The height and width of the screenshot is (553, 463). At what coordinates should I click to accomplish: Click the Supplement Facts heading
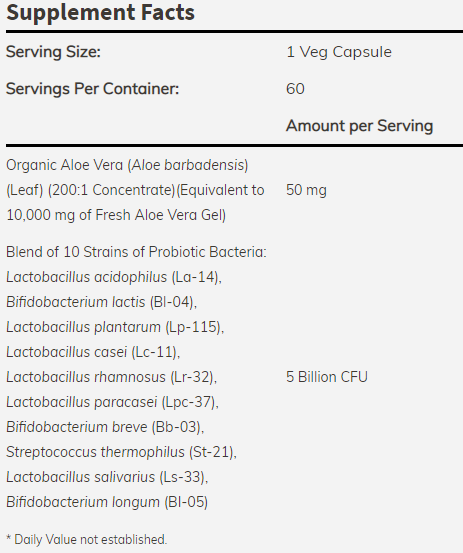pos(100,13)
